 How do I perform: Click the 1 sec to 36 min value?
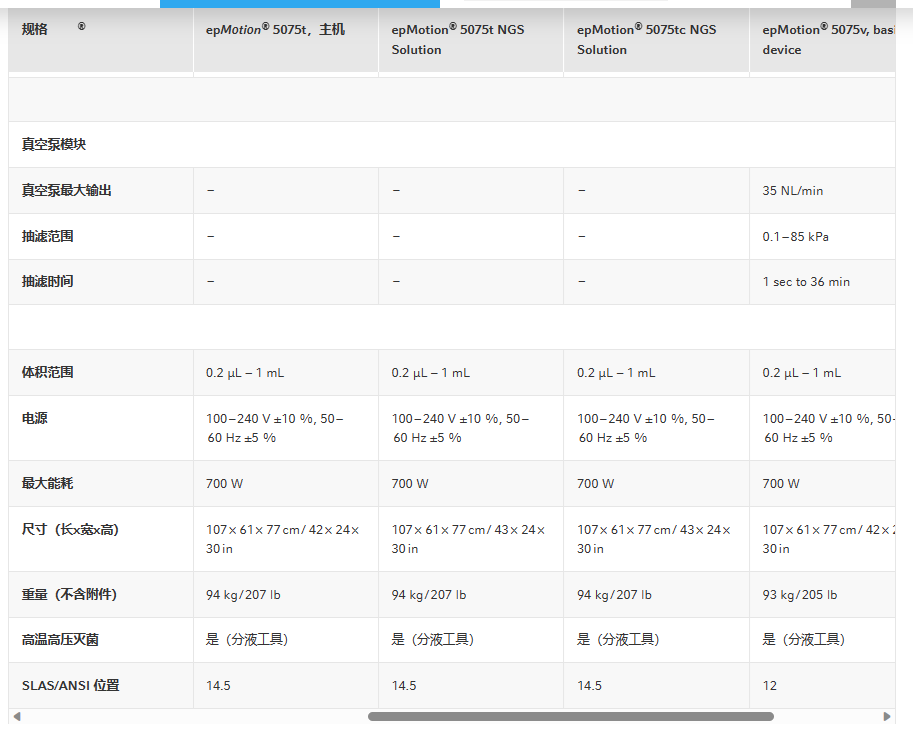[x=806, y=282]
